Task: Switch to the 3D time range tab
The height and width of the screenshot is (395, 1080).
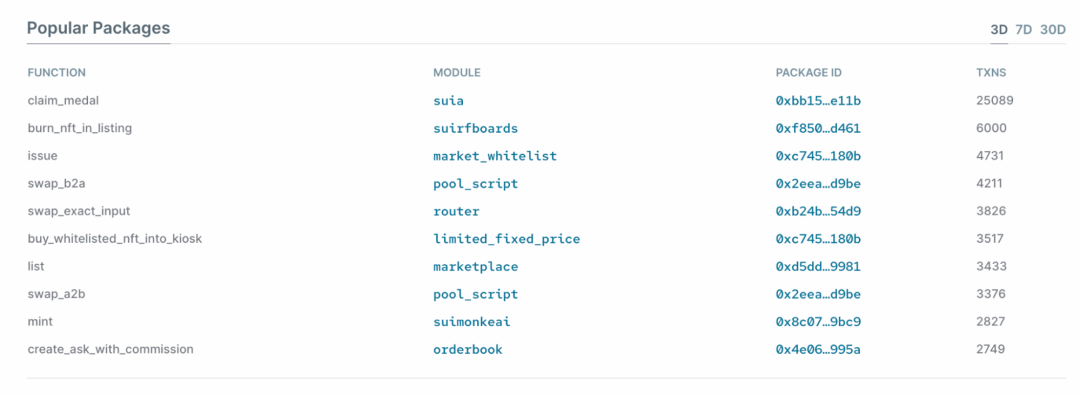Action: (999, 30)
